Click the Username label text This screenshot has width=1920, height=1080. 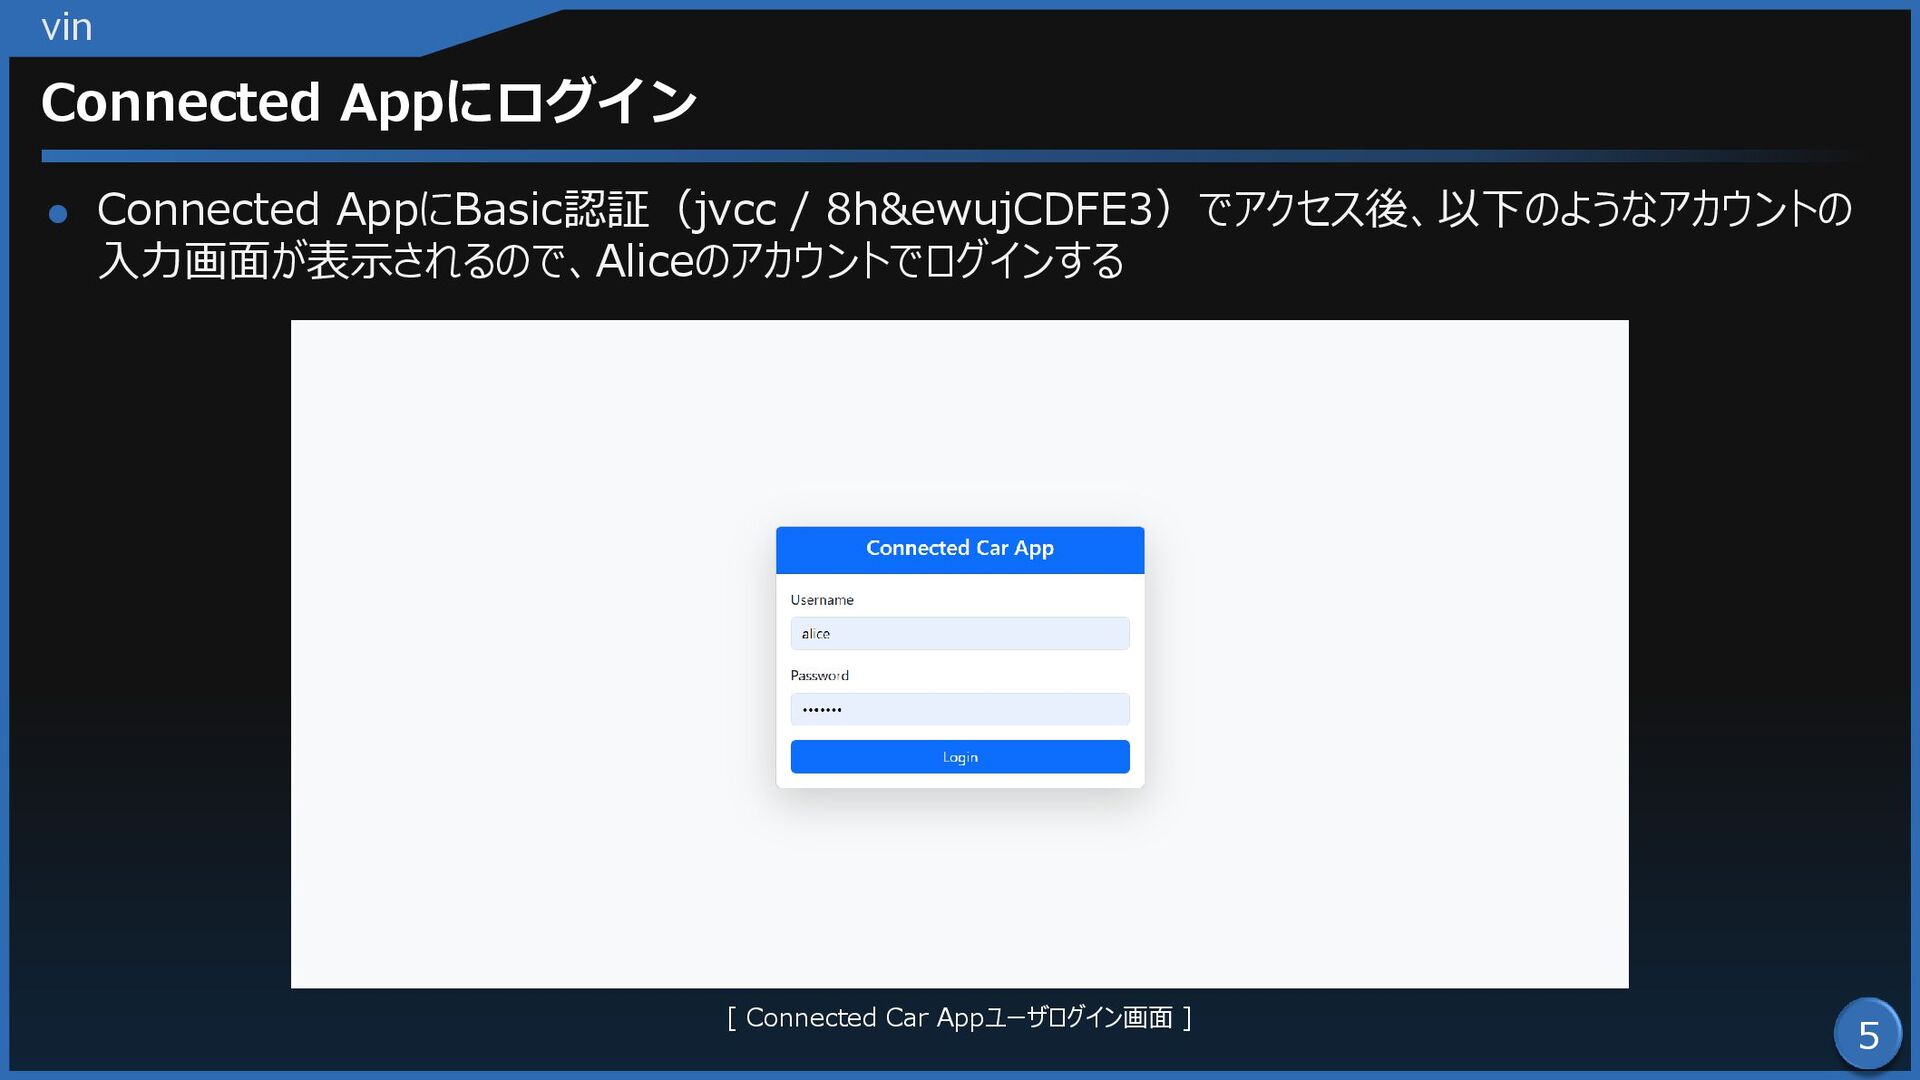pos(821,600)
